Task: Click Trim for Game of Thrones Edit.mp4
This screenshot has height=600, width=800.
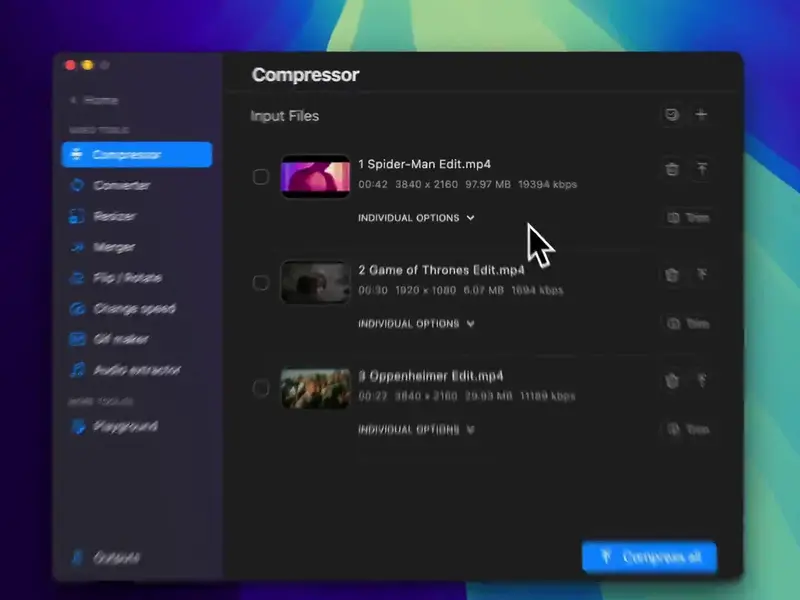Action: pyautogui.click(x=688, y=324)
